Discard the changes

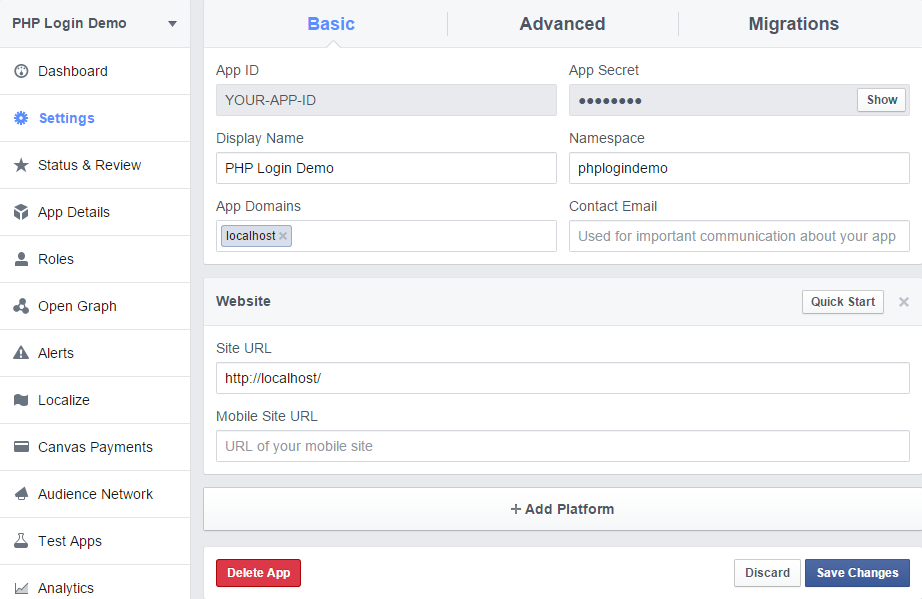[767, 573]
